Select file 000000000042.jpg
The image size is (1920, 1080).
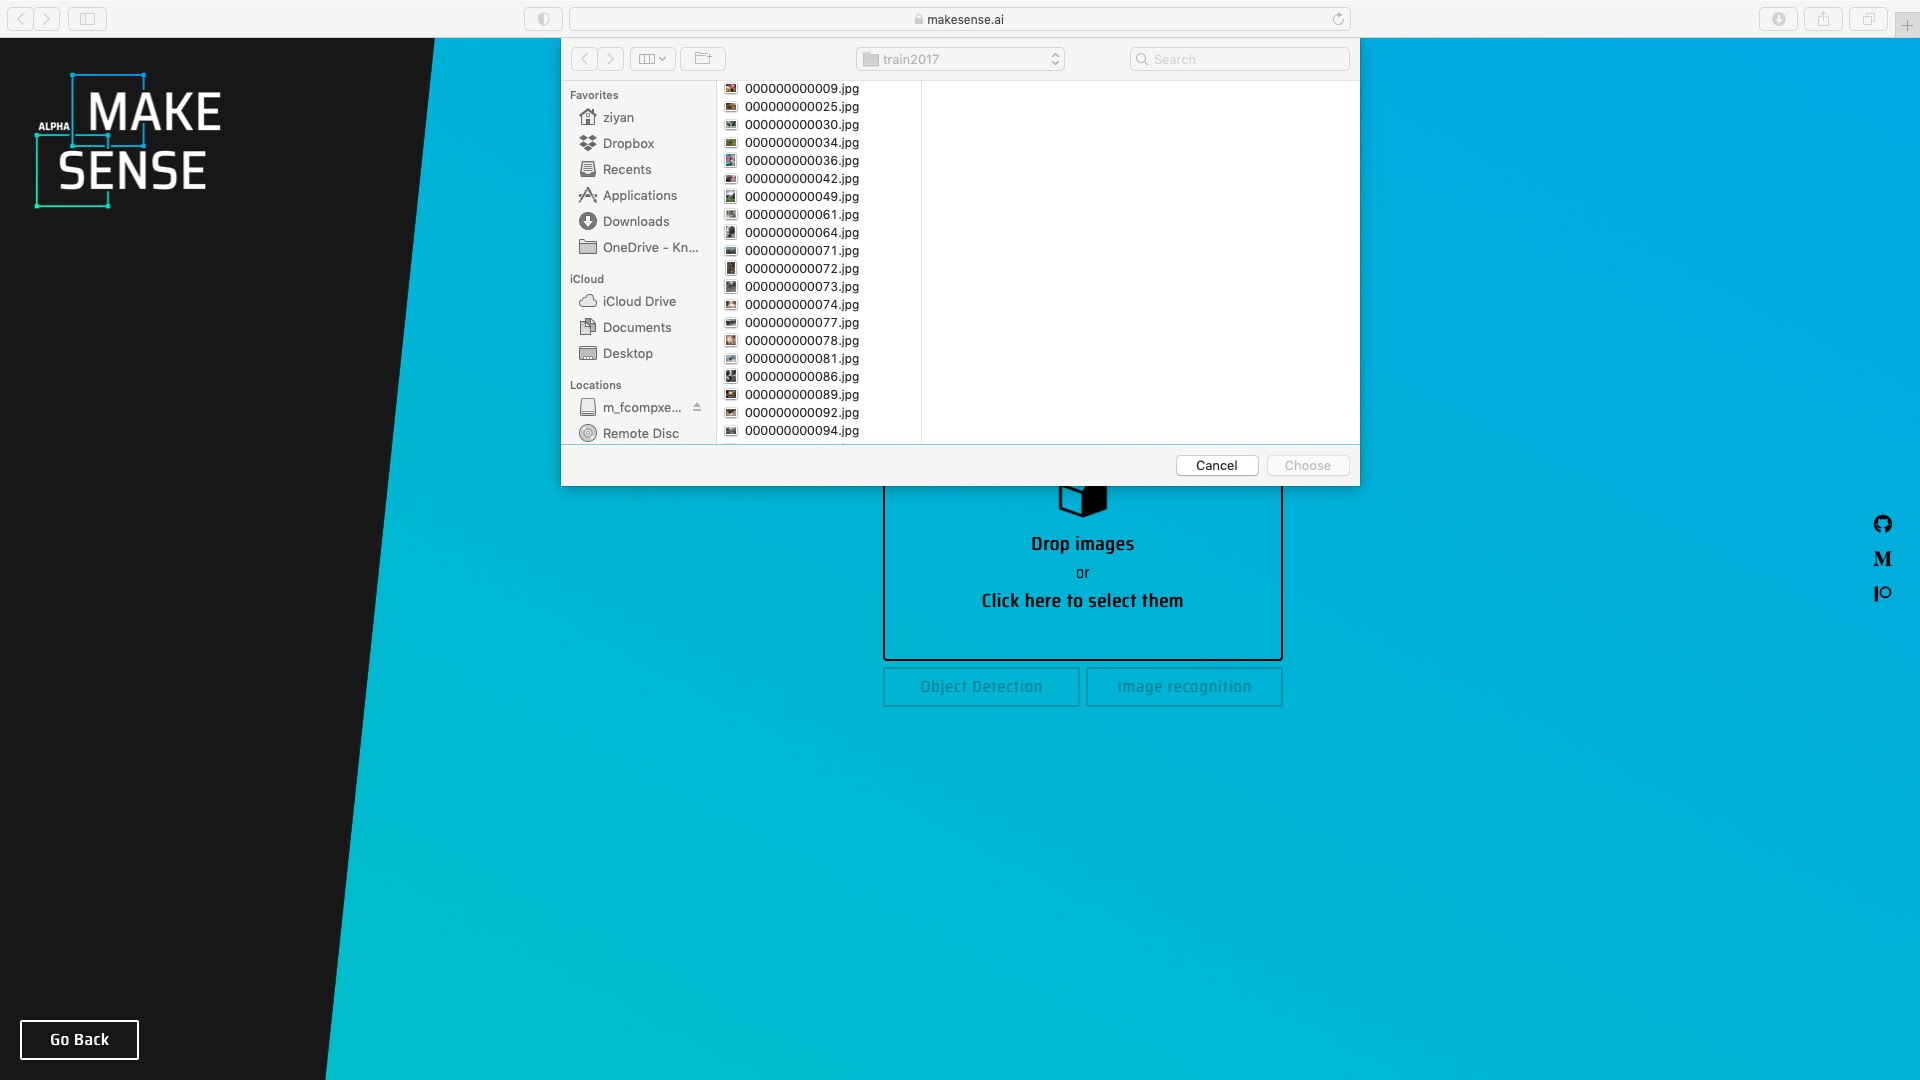(x=801, y=179)
